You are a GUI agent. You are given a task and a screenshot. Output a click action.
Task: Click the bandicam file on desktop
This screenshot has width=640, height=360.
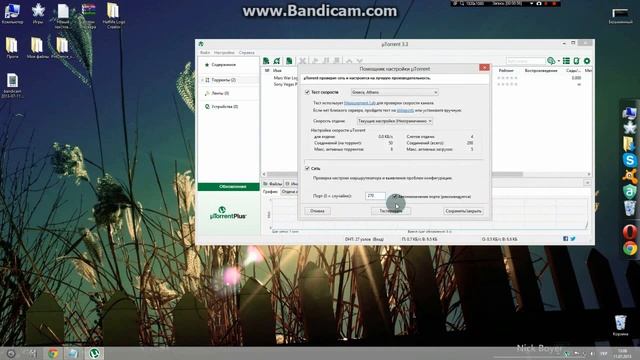(x=12, y=85)
